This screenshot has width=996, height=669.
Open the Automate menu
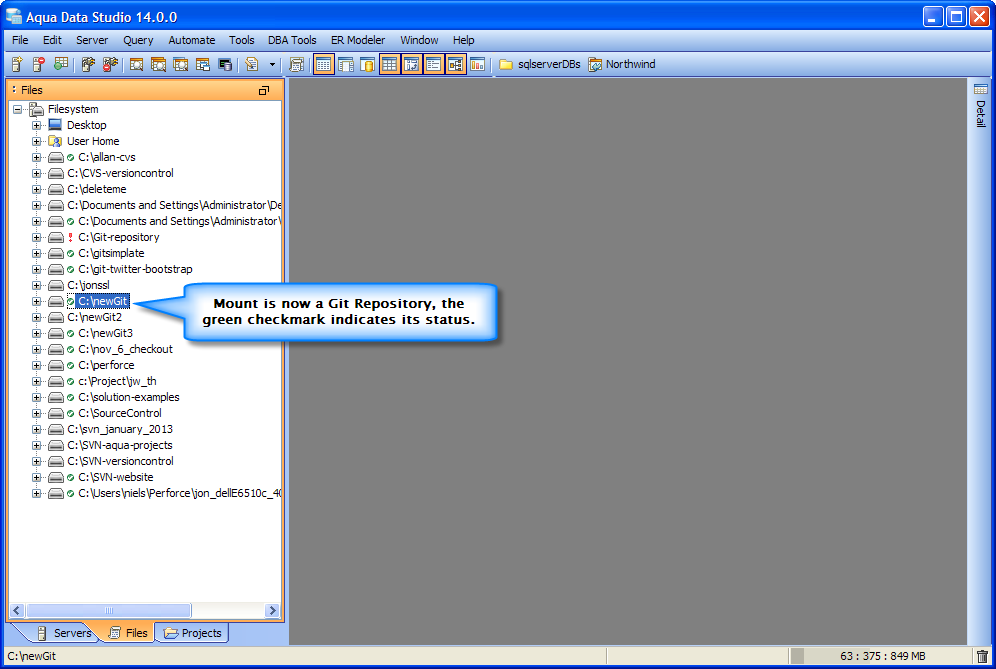192,40
